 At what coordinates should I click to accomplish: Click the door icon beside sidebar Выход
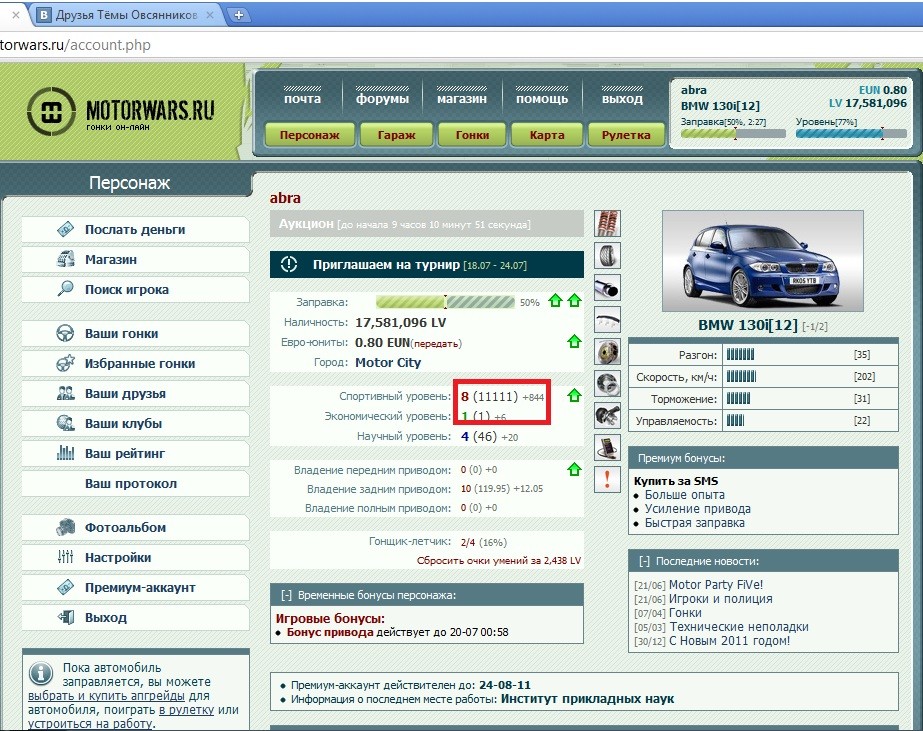(65, 617)
